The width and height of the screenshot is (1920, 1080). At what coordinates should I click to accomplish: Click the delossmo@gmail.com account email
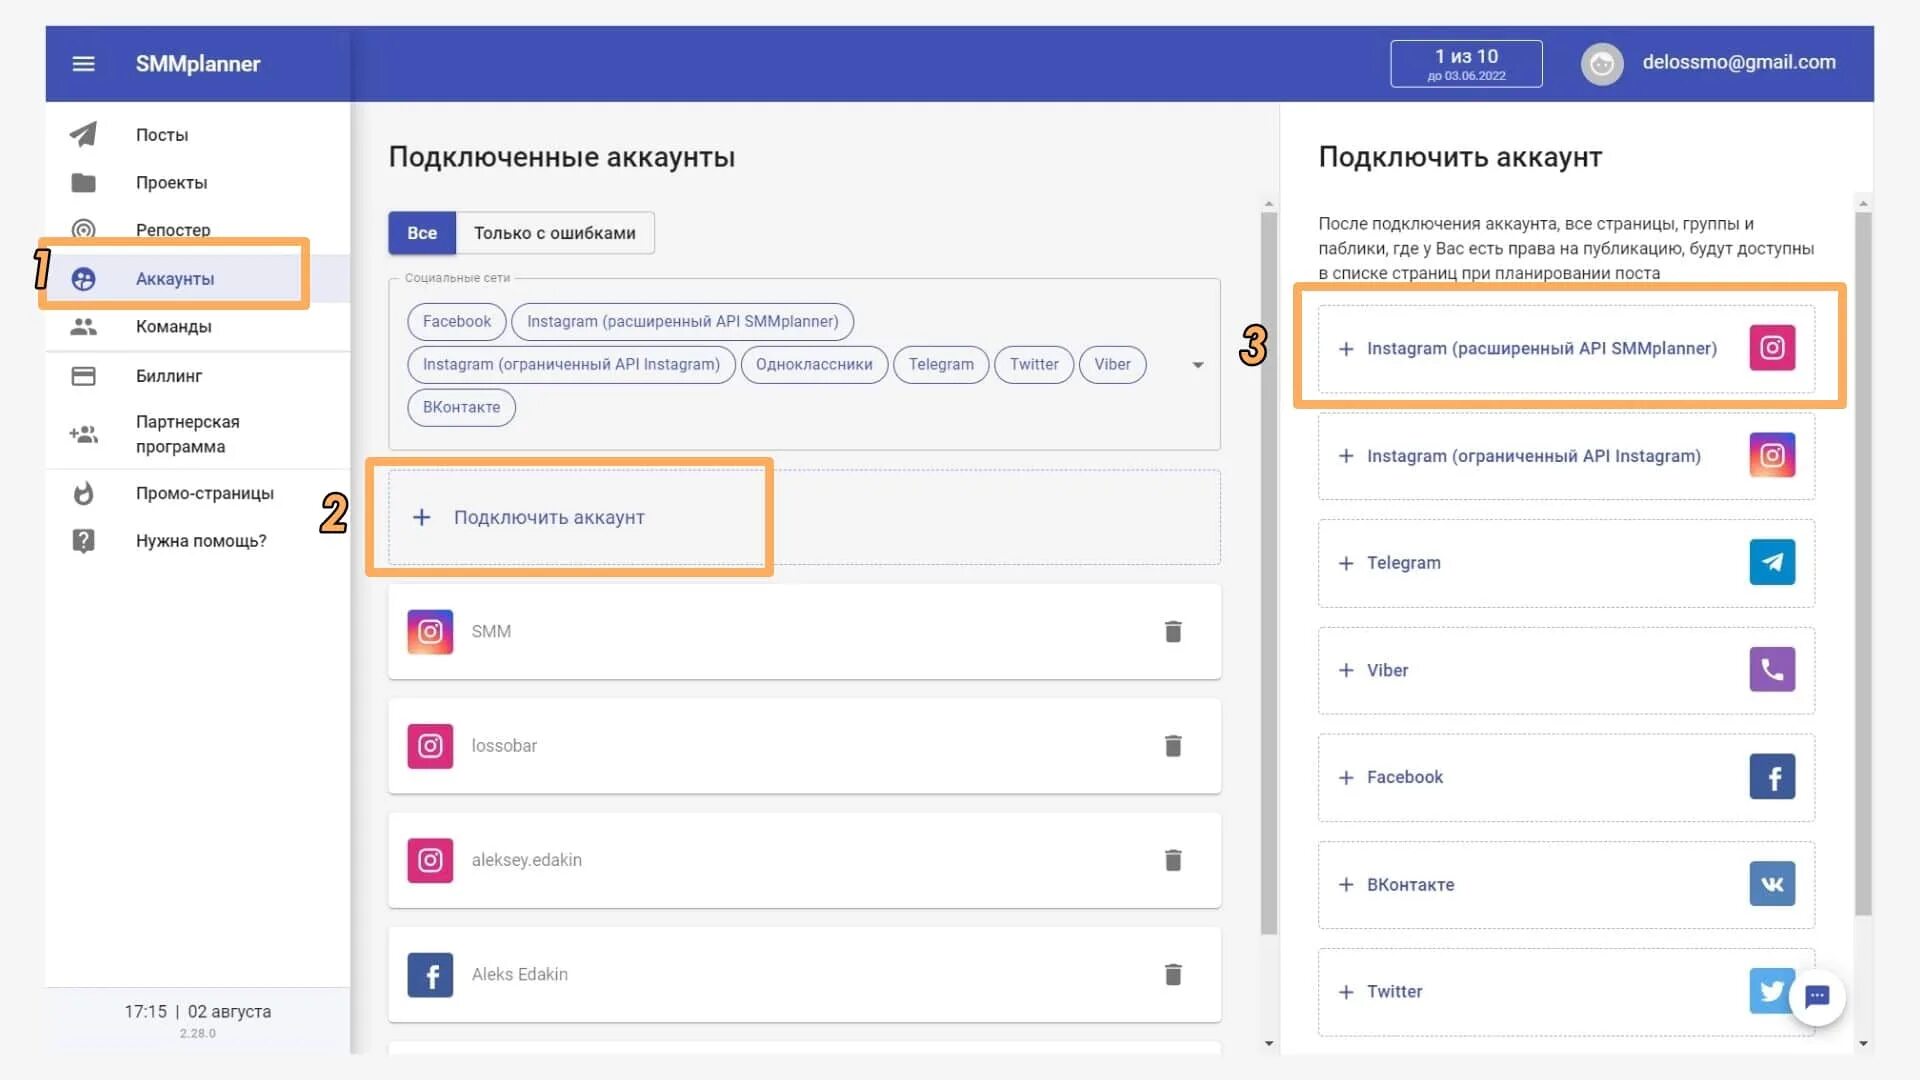1739,62
